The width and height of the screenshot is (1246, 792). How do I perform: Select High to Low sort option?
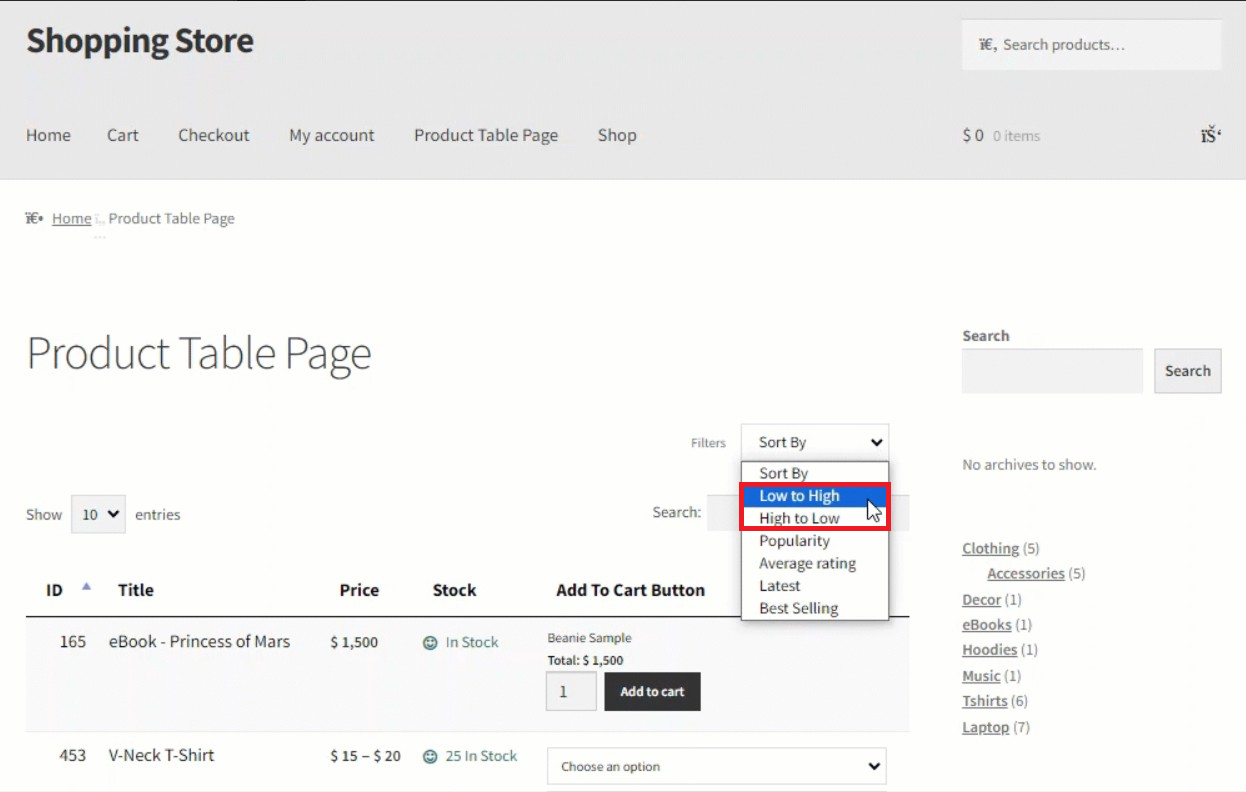click(814, 518)
